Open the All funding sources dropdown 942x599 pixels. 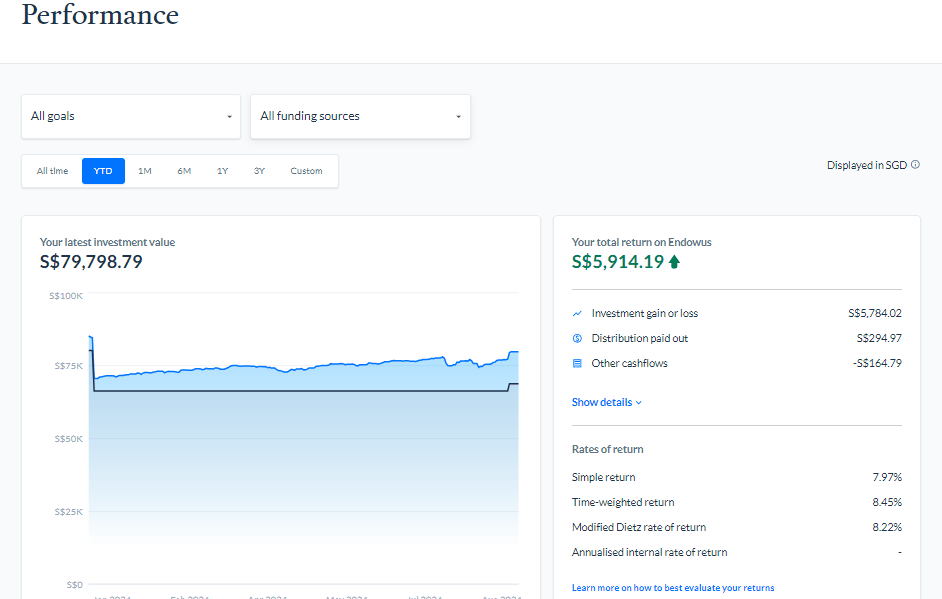(x=360, y=117)
